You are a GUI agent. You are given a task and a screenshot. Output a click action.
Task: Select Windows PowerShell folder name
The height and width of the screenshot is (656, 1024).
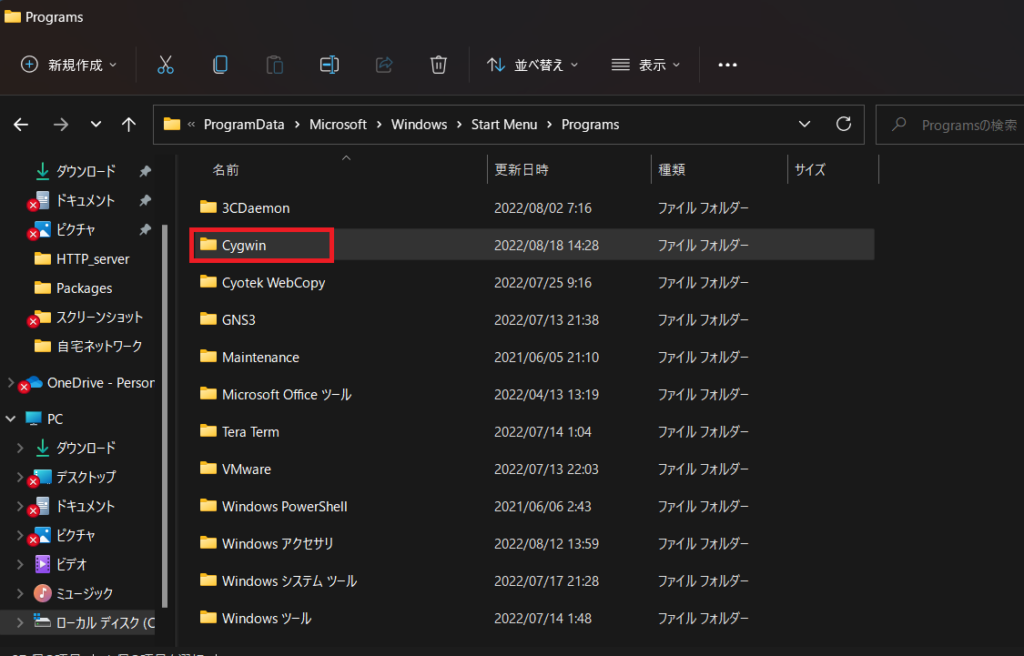(285, 506)
